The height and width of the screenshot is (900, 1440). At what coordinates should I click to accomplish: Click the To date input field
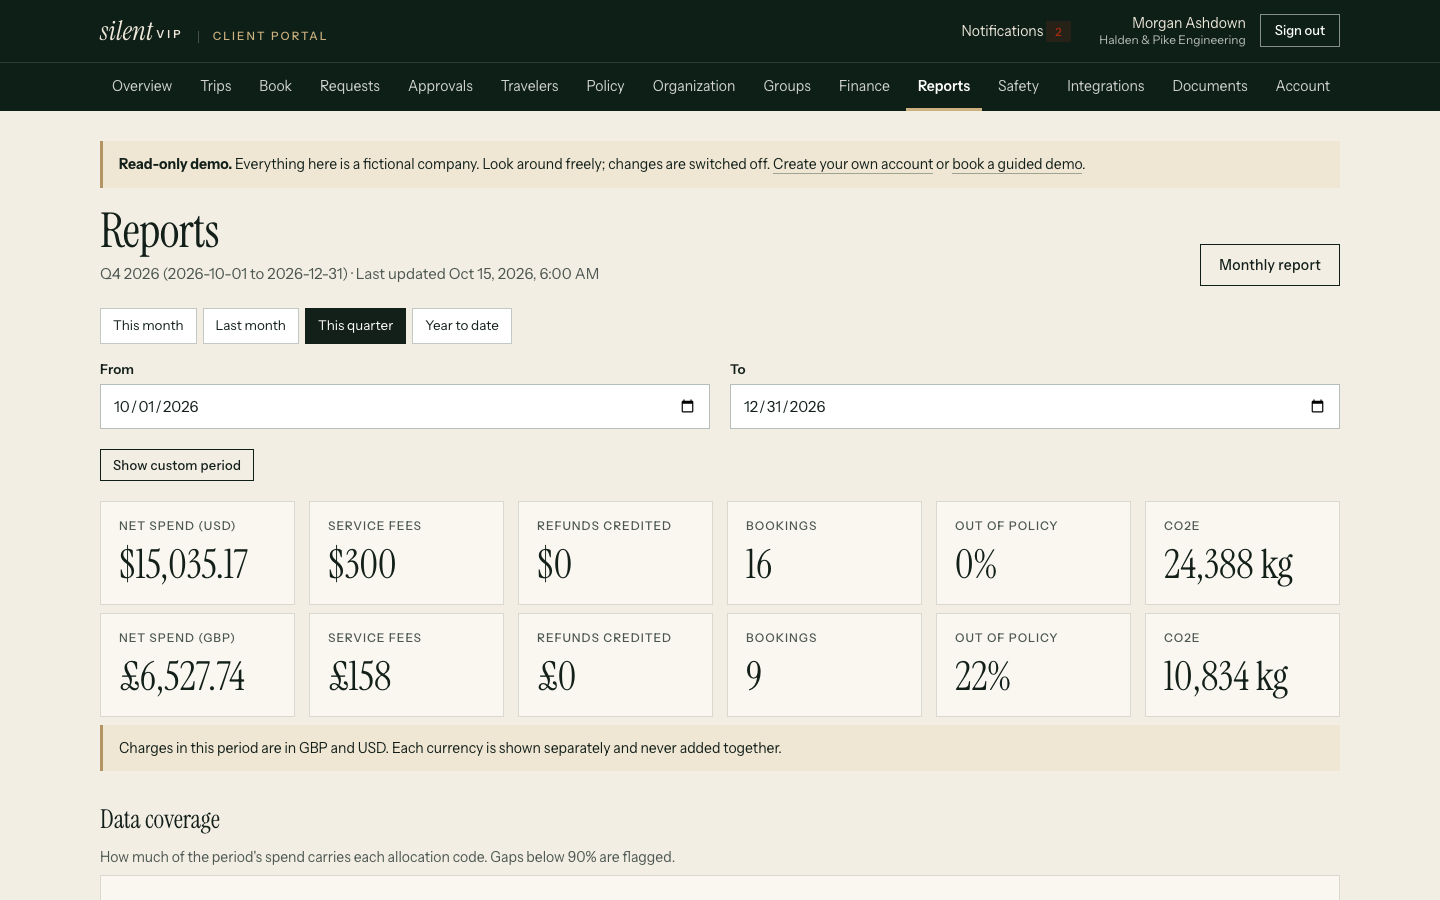1035,407
